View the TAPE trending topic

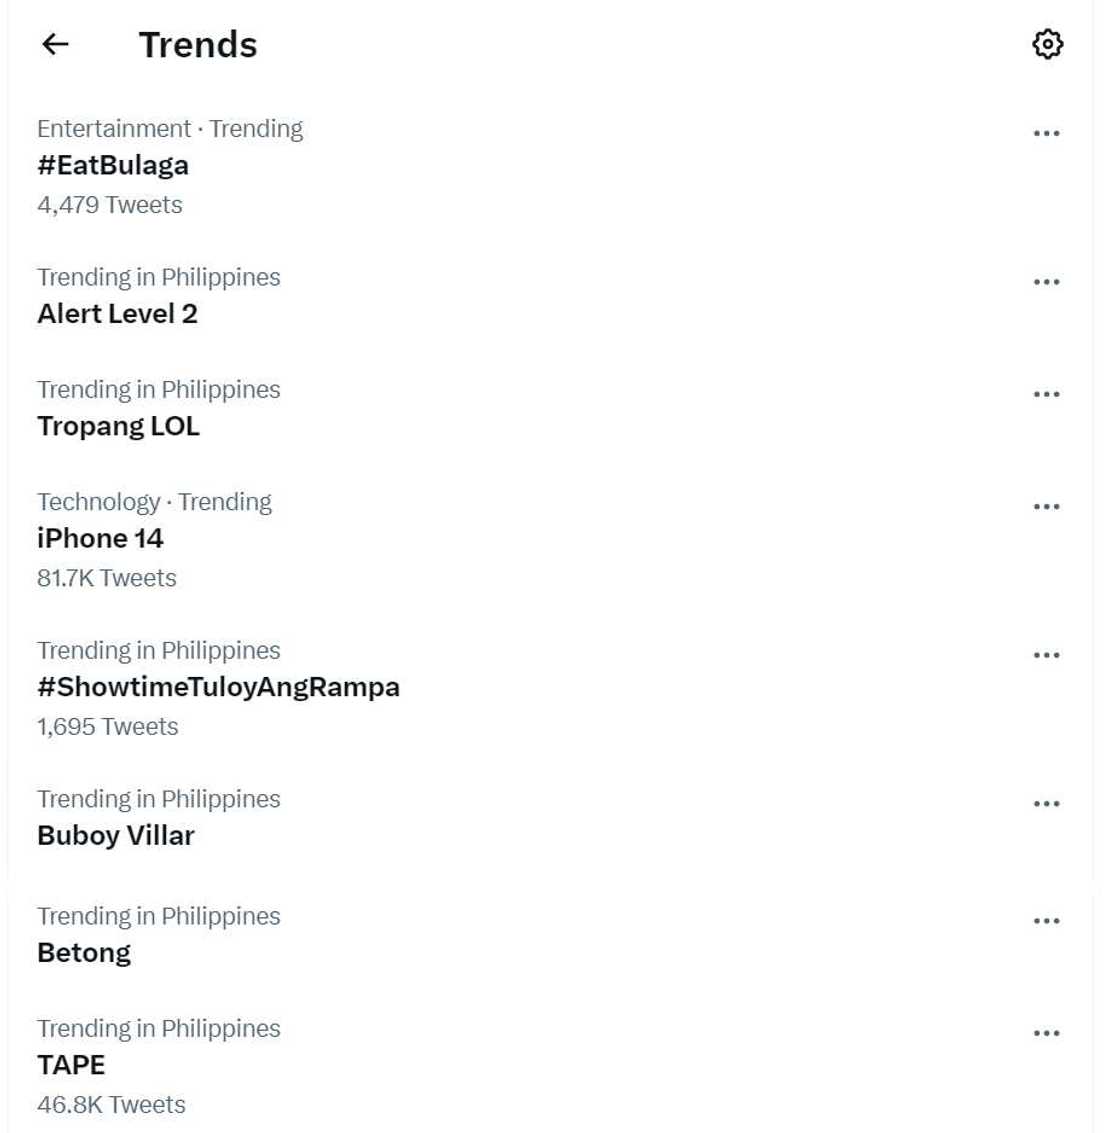click(71, 1065)
